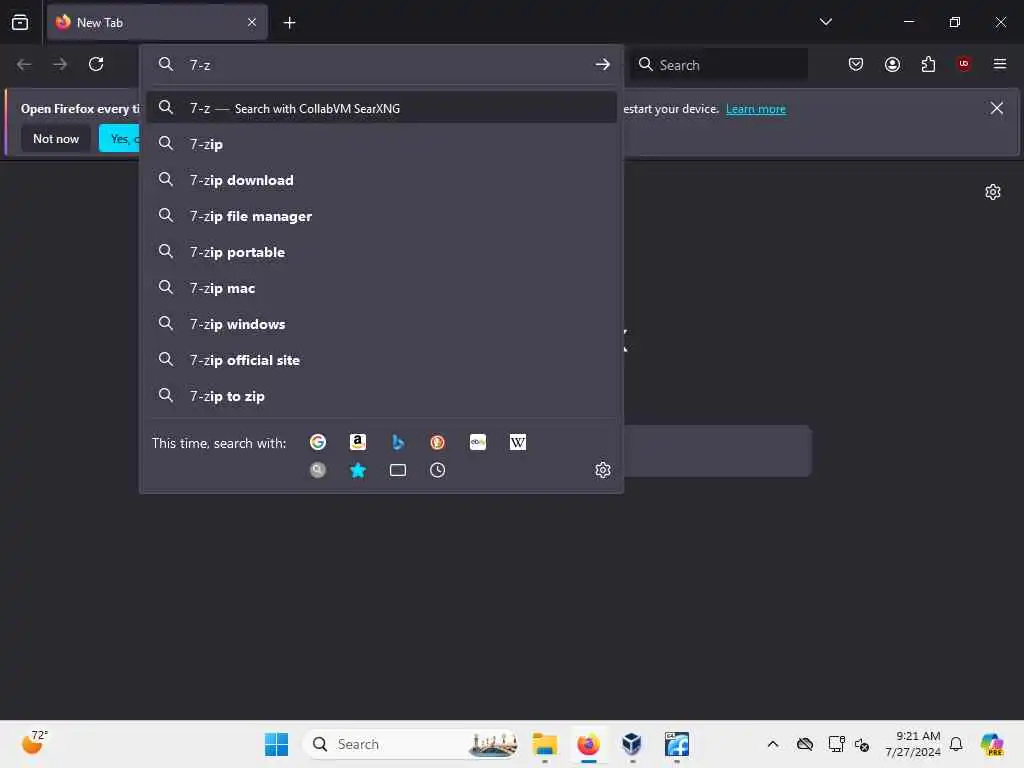Open Copilot preview icon in taskbar
Screen dimensions: 1024x768
pyautogui.click(x=991, y=744)
